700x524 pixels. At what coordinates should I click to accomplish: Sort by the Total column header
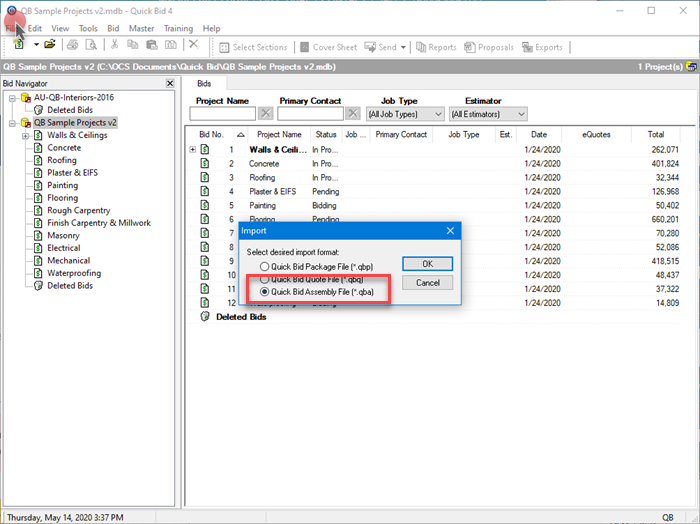coord(656,134)
